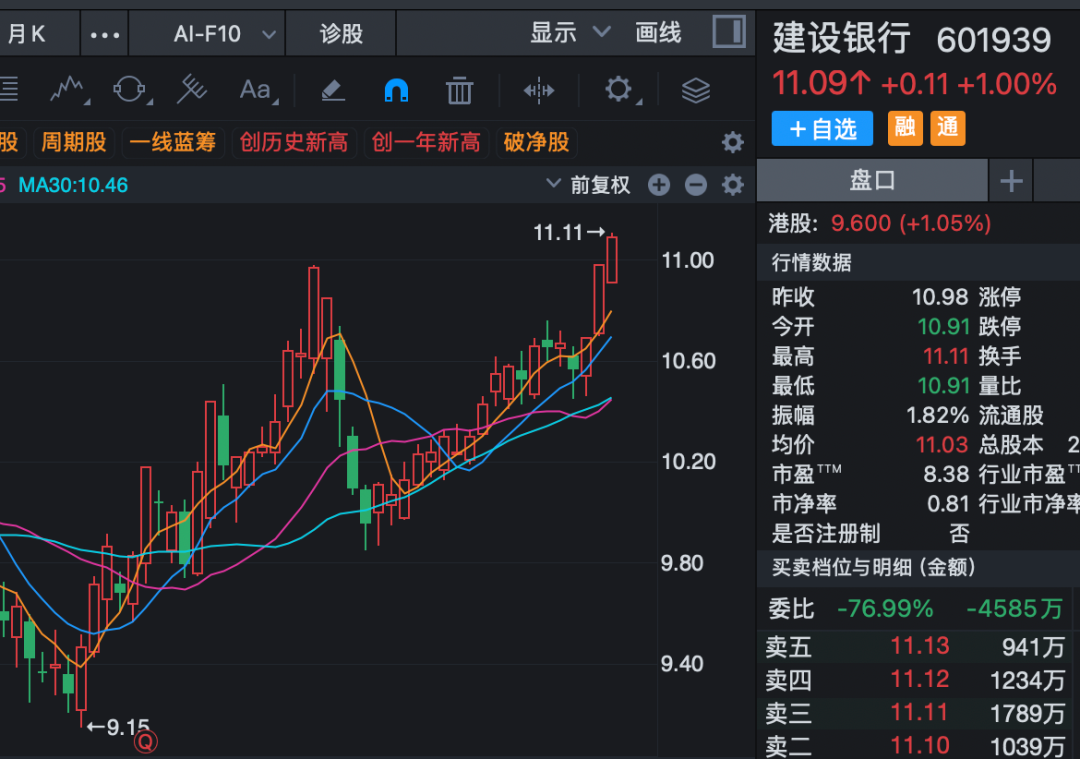Click stock code 601939
This screenshot has height=759, width=1080.
[993, 40]
